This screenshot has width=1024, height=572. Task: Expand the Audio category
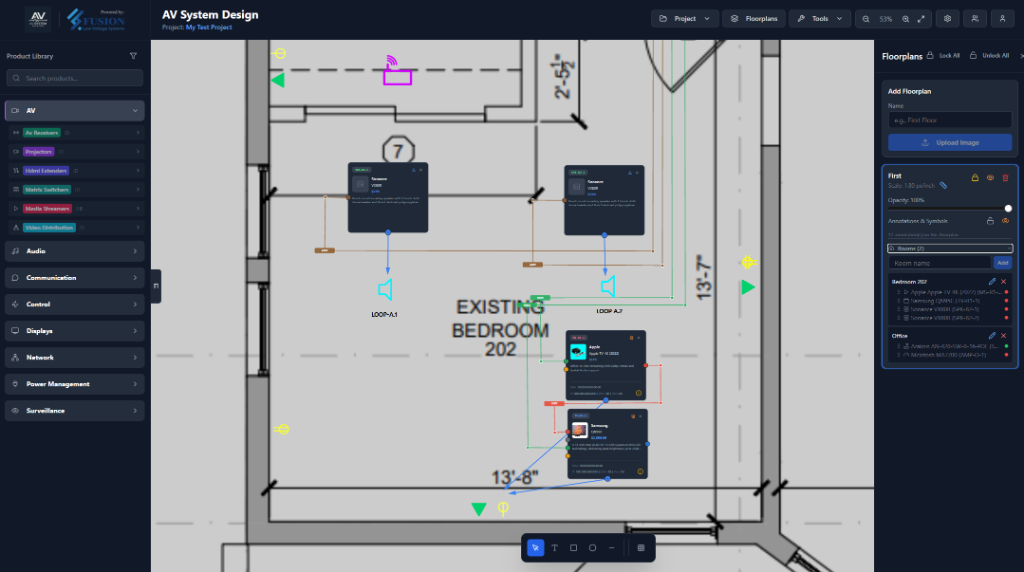point(74,251)
